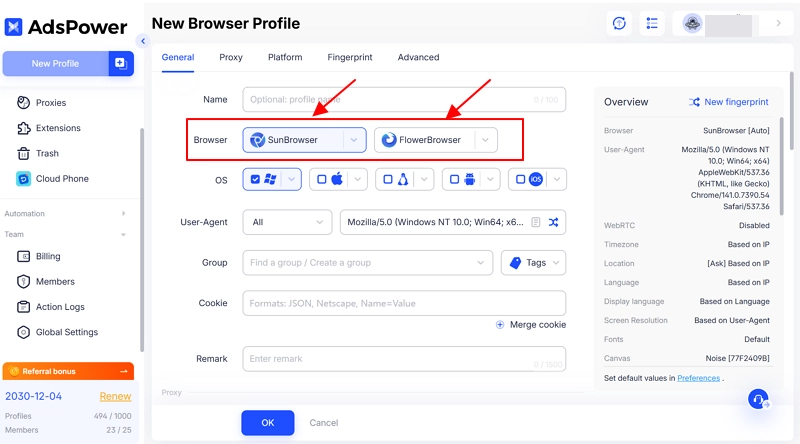Image resolution: width=800 pixels, height=444 pixels.
Task: Open the support headset chat icon
Action: tap(759, 399)
